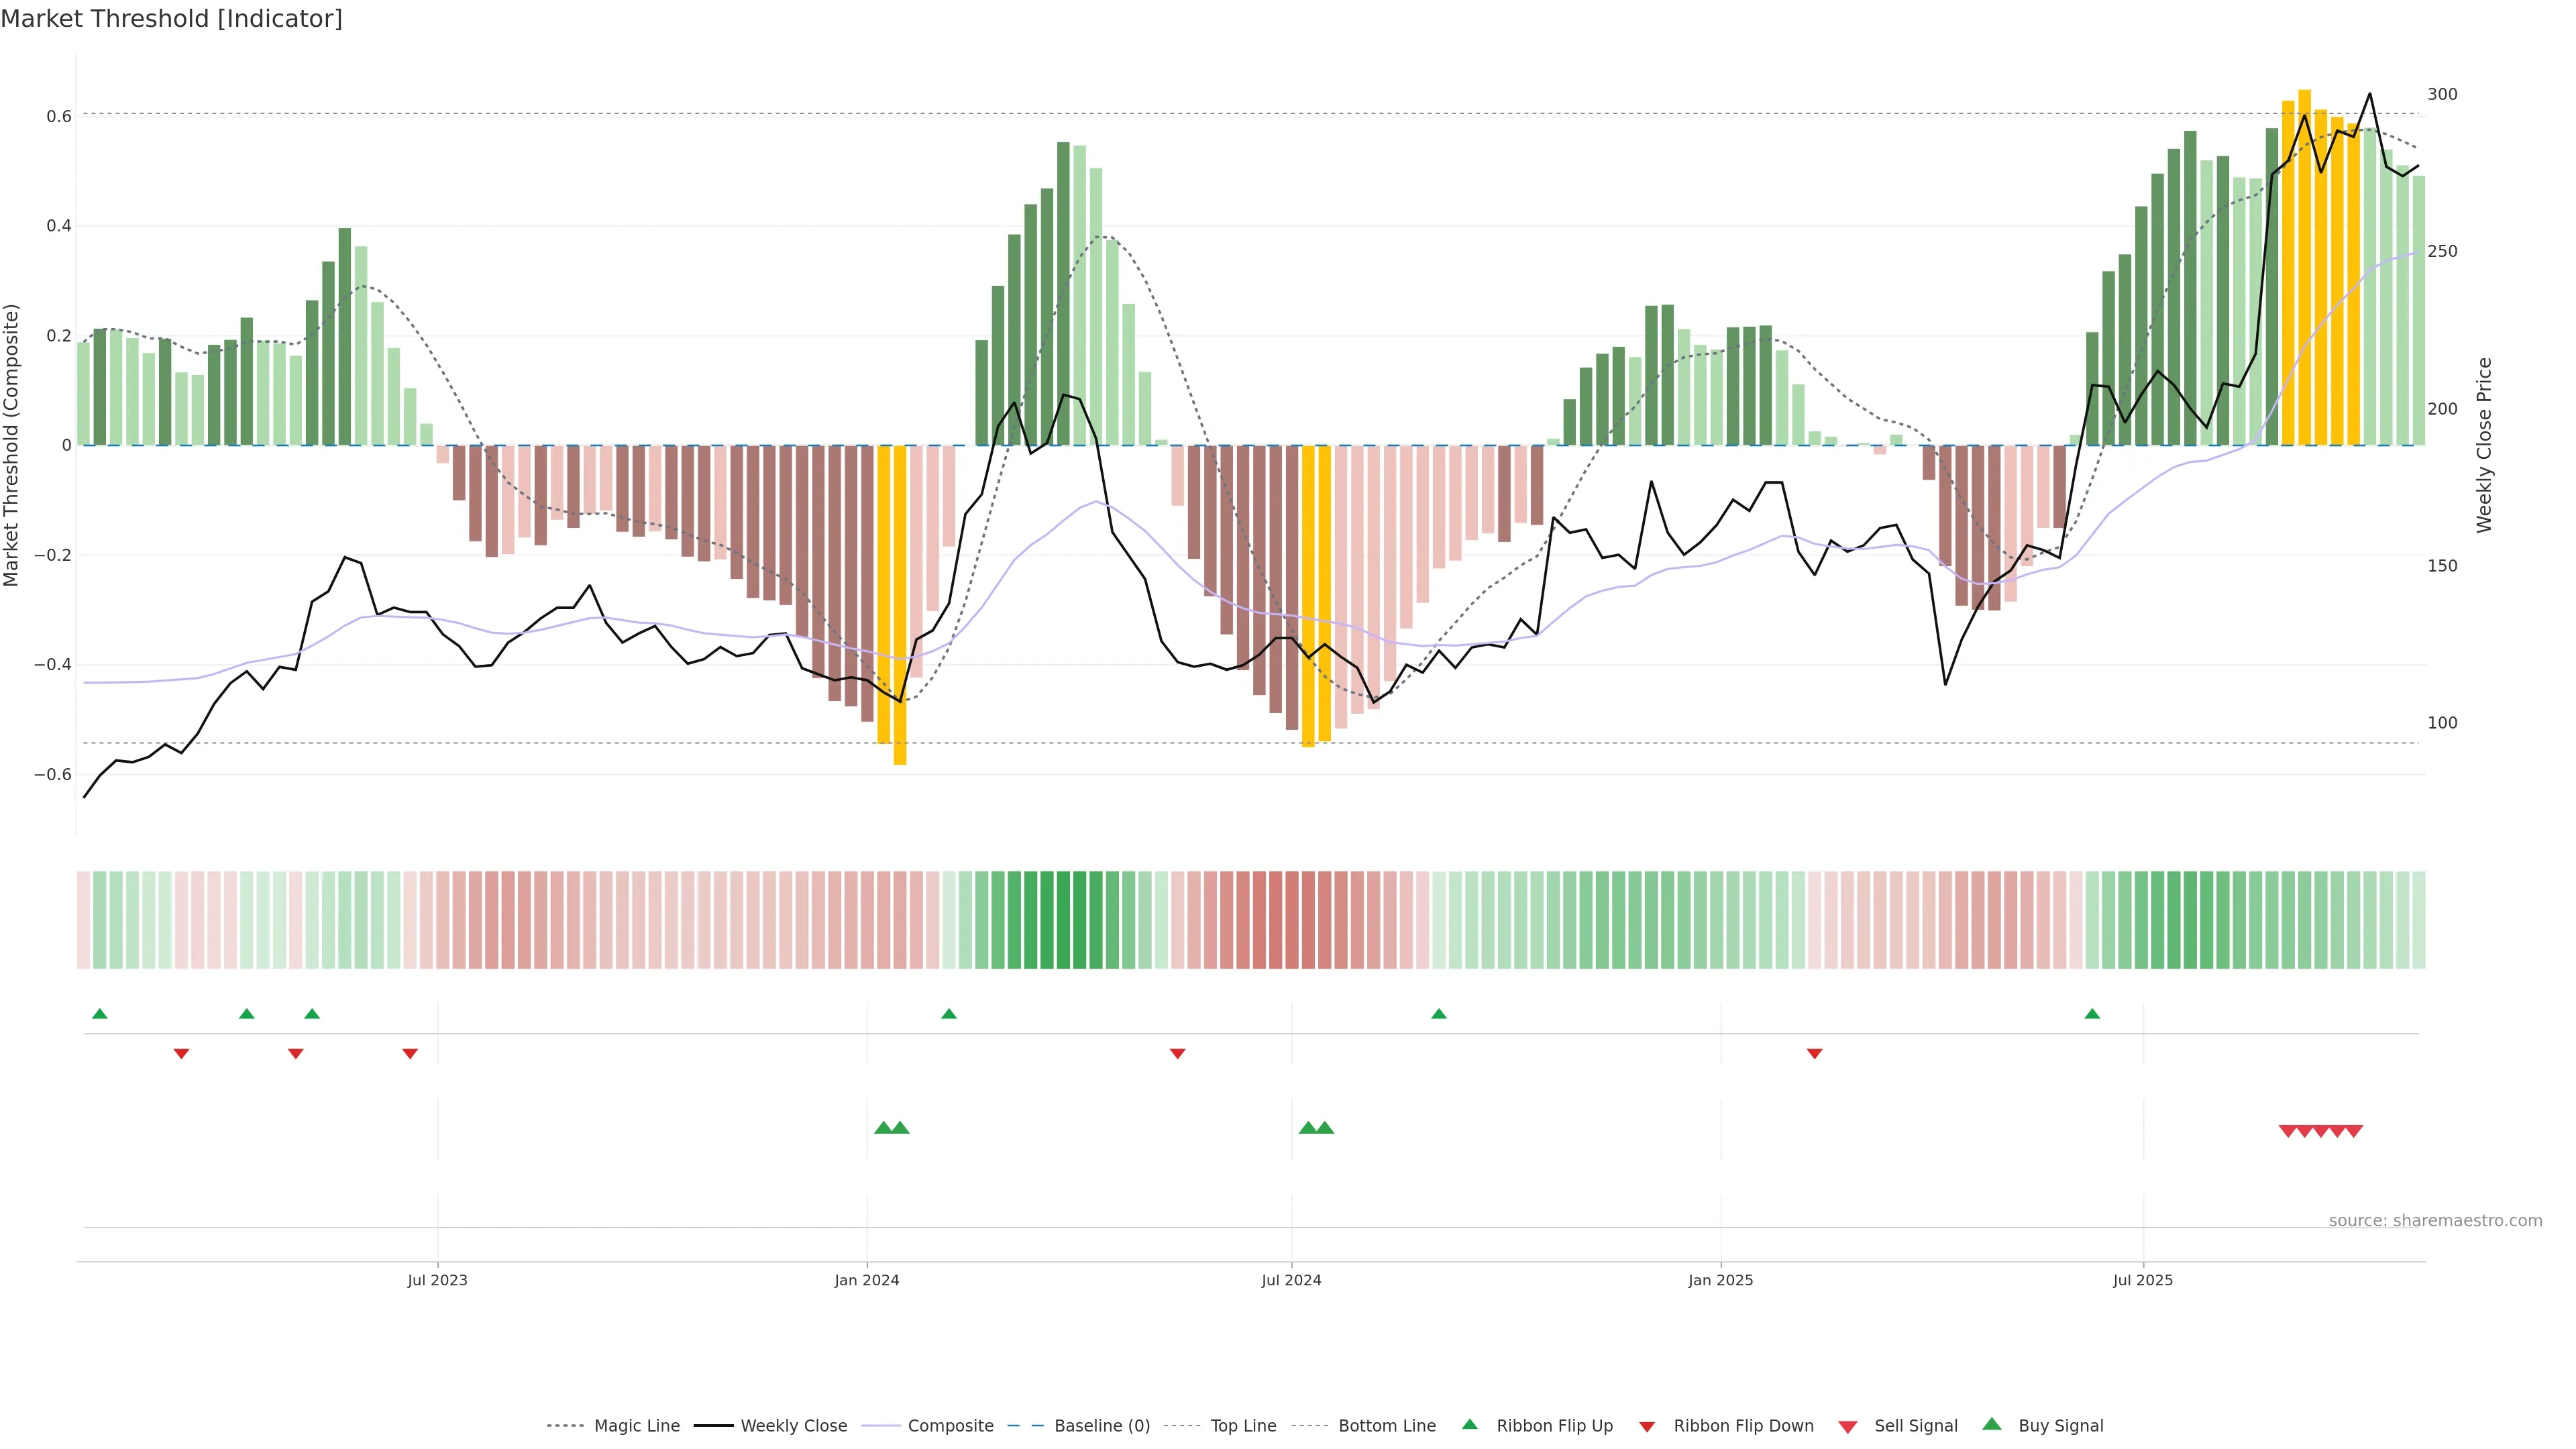Click red ribbon flip down marker after Jan 2025
This screenshot has width=2576, height=1449.
point(1814,1053)
